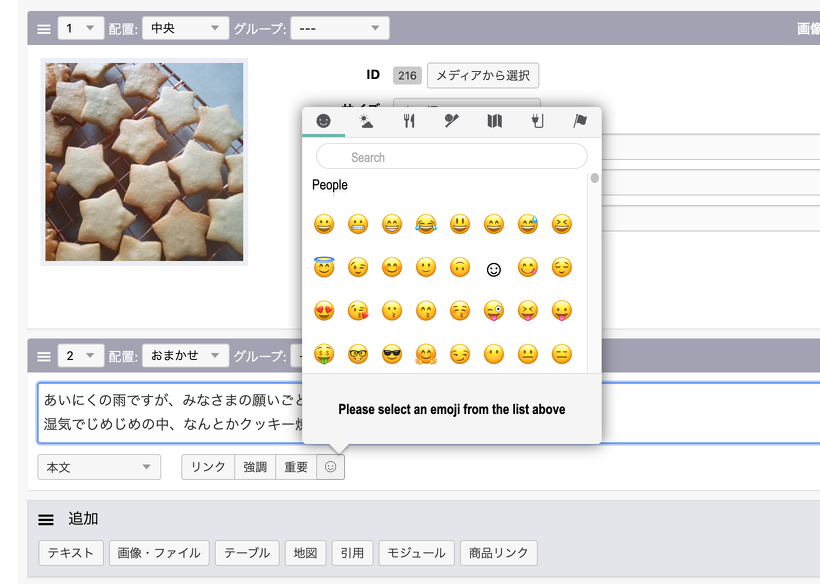Open the 配置 中央 alignment dropdown
Screen dimensions: 820x584
tap(185, 28)
